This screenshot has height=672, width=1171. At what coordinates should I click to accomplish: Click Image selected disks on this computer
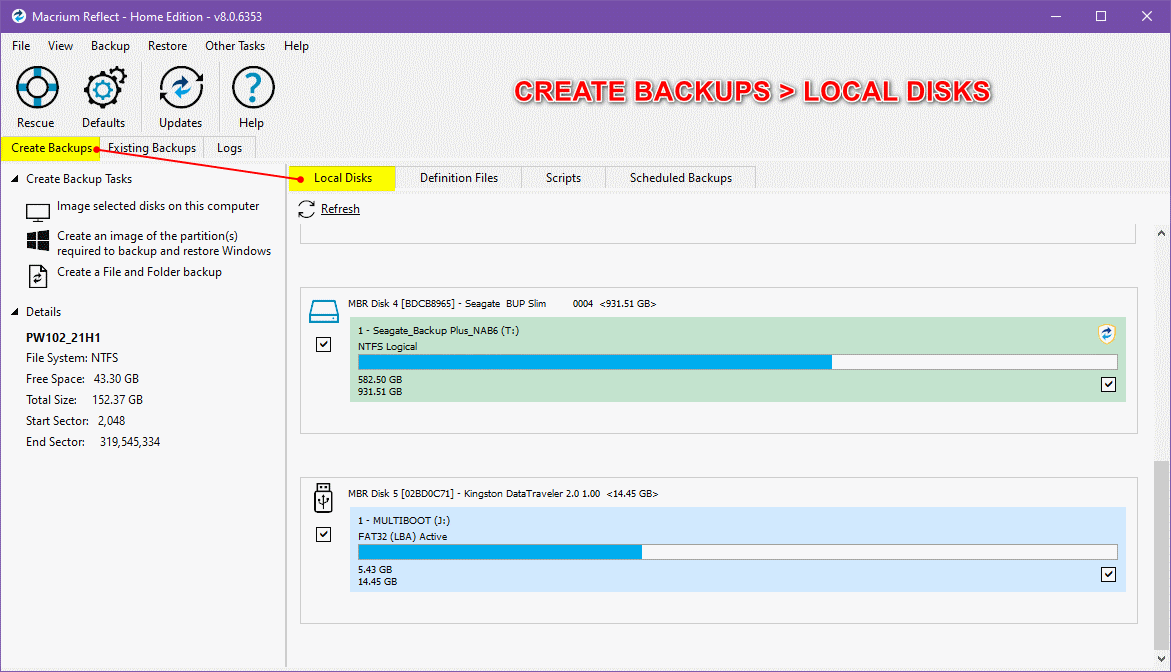158,206
